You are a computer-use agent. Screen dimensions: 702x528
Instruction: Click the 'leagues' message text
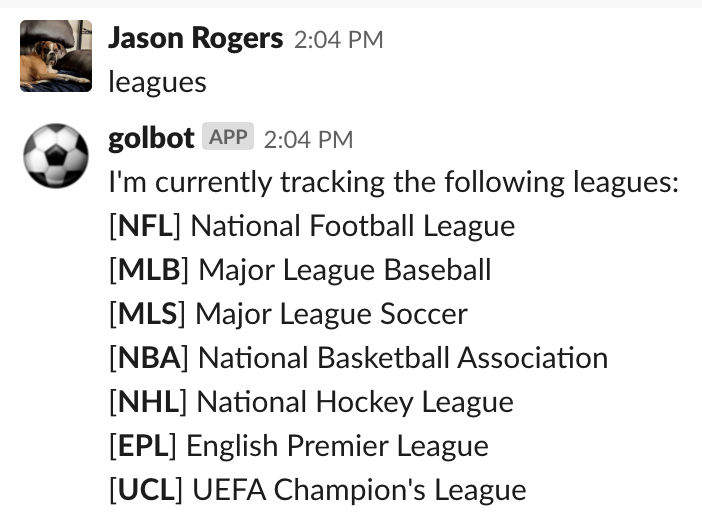click(157, 83)
